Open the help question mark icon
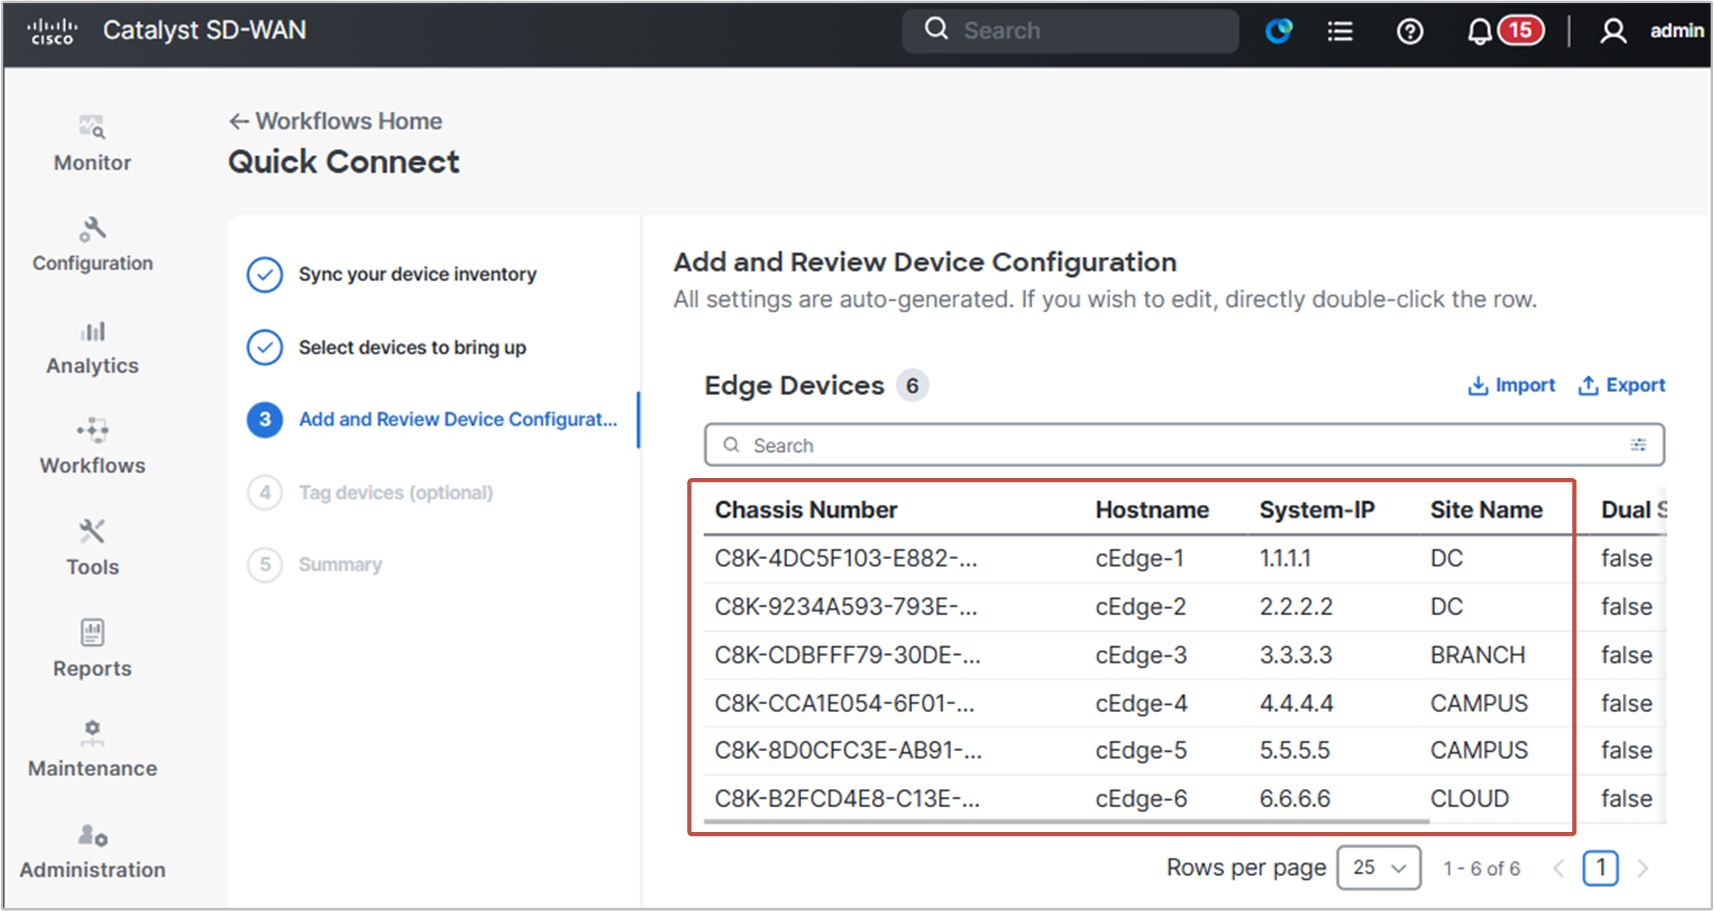This screenshot has width=1714, height=911. (x=1410, y=31)
